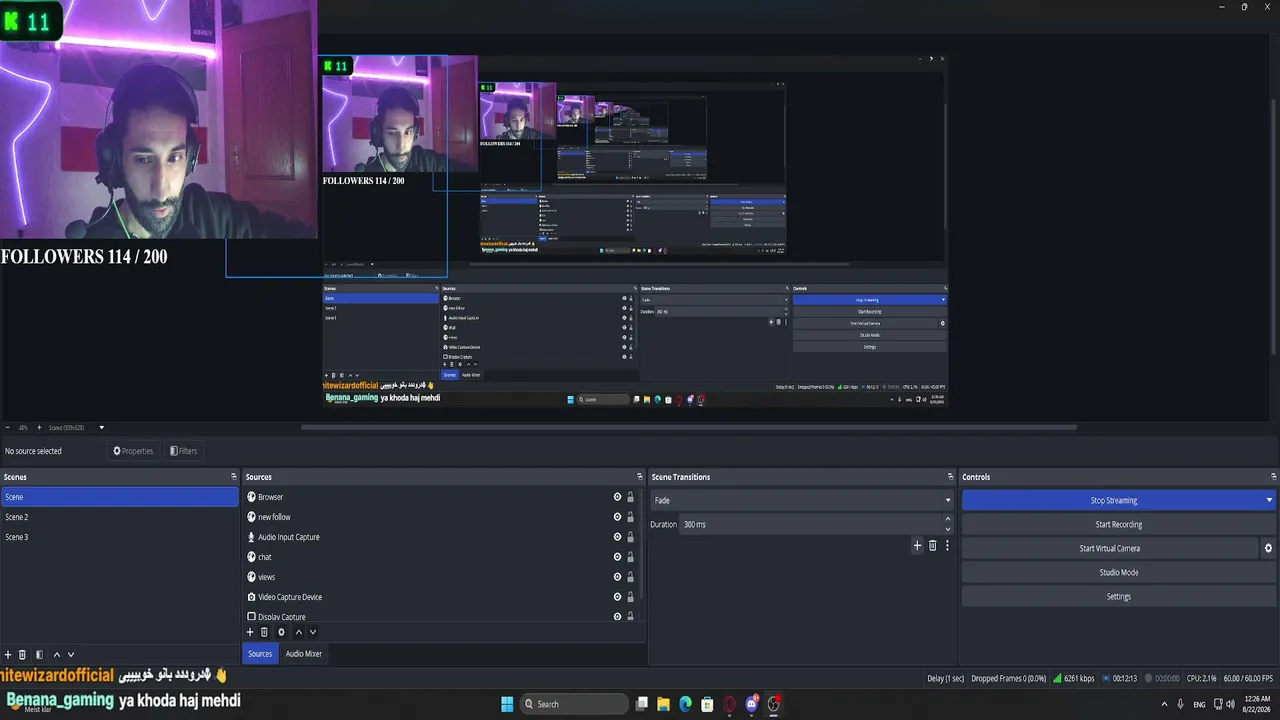Increase transition duration with up arrow

[948, 519]
